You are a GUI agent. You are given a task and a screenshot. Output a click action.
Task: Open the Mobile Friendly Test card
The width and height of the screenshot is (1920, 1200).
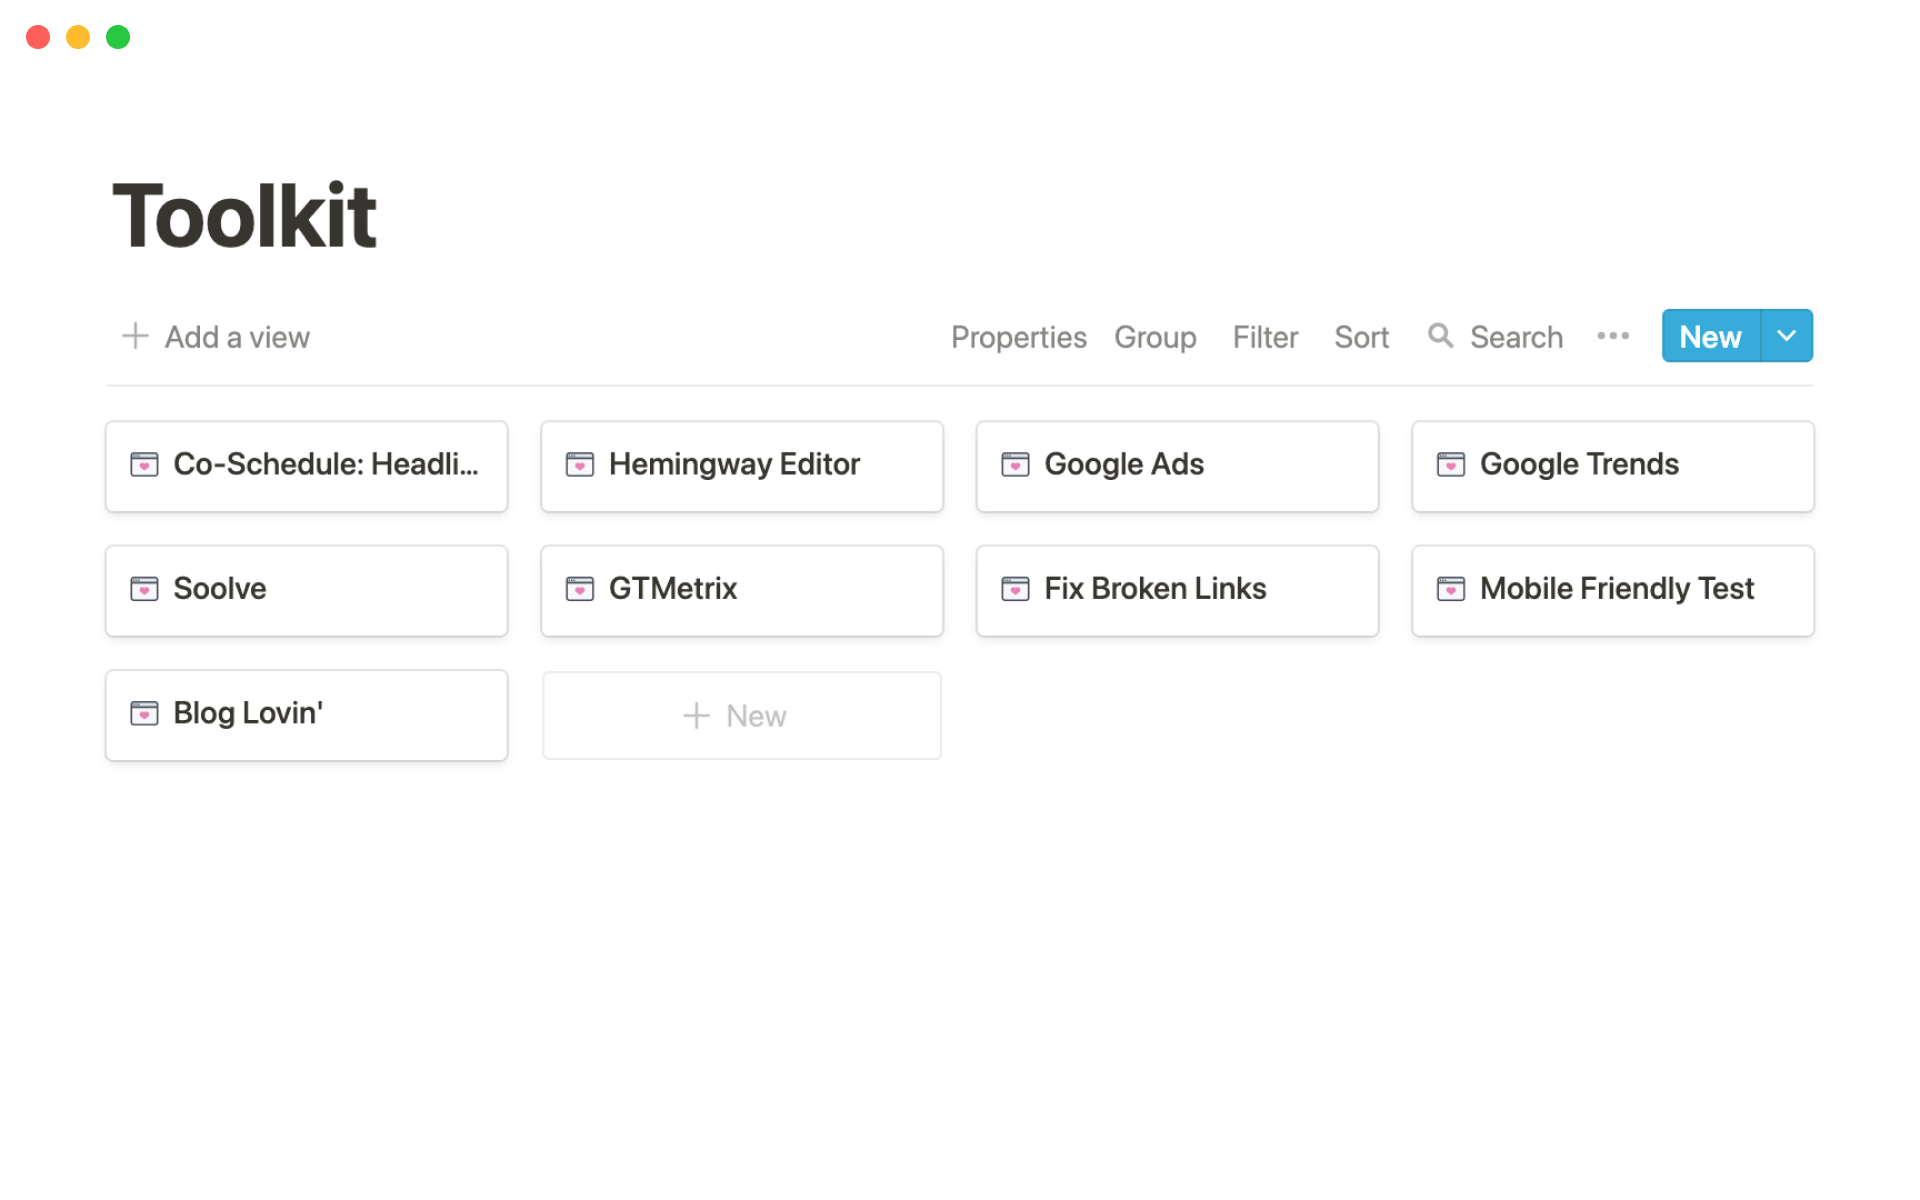[x=1612, y=590]
